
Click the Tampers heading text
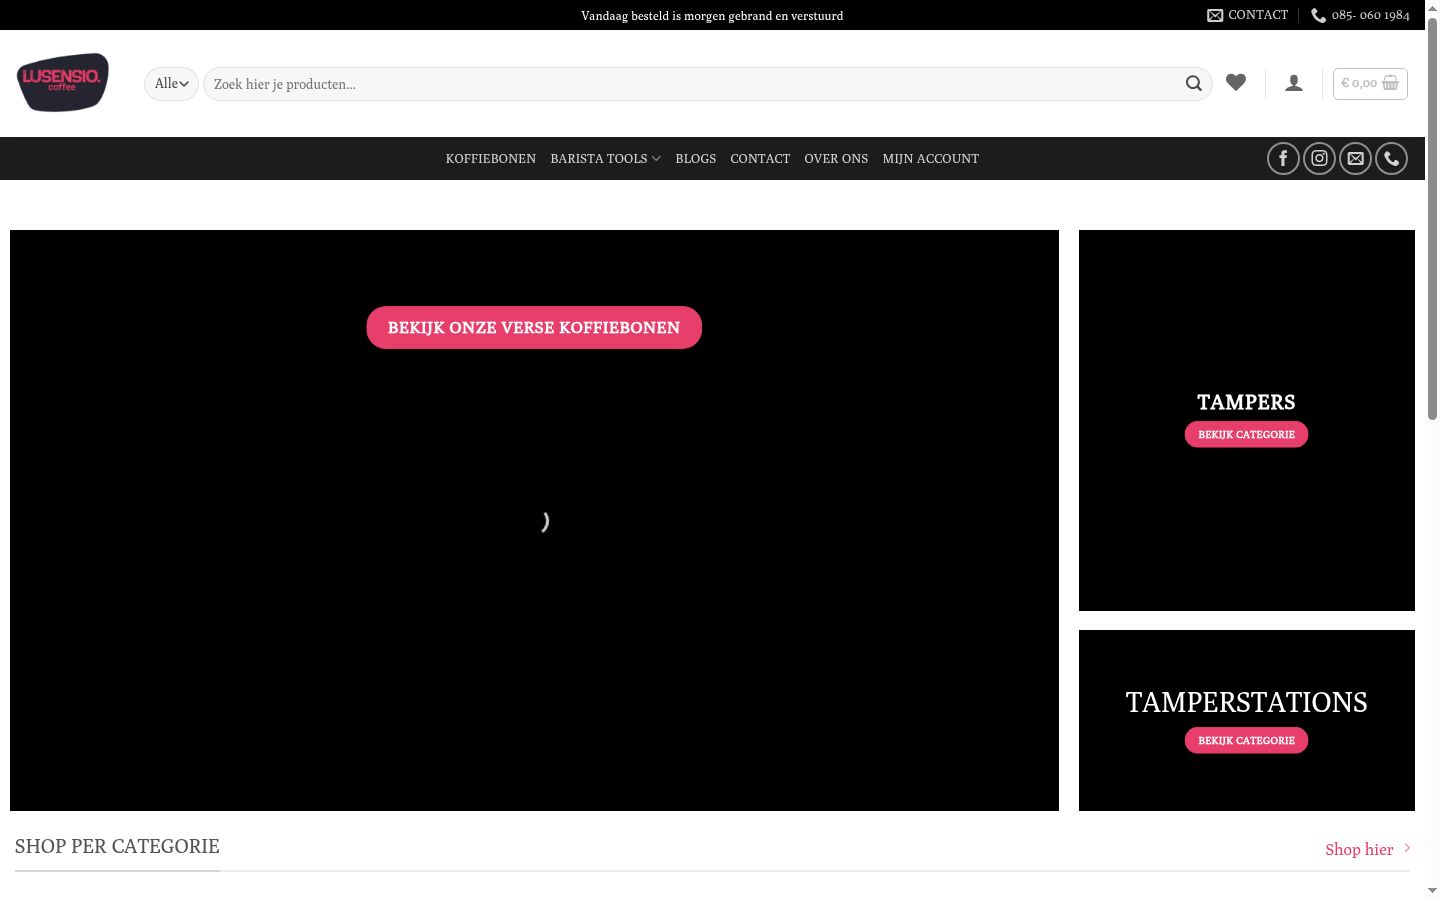pos(1246,402)
